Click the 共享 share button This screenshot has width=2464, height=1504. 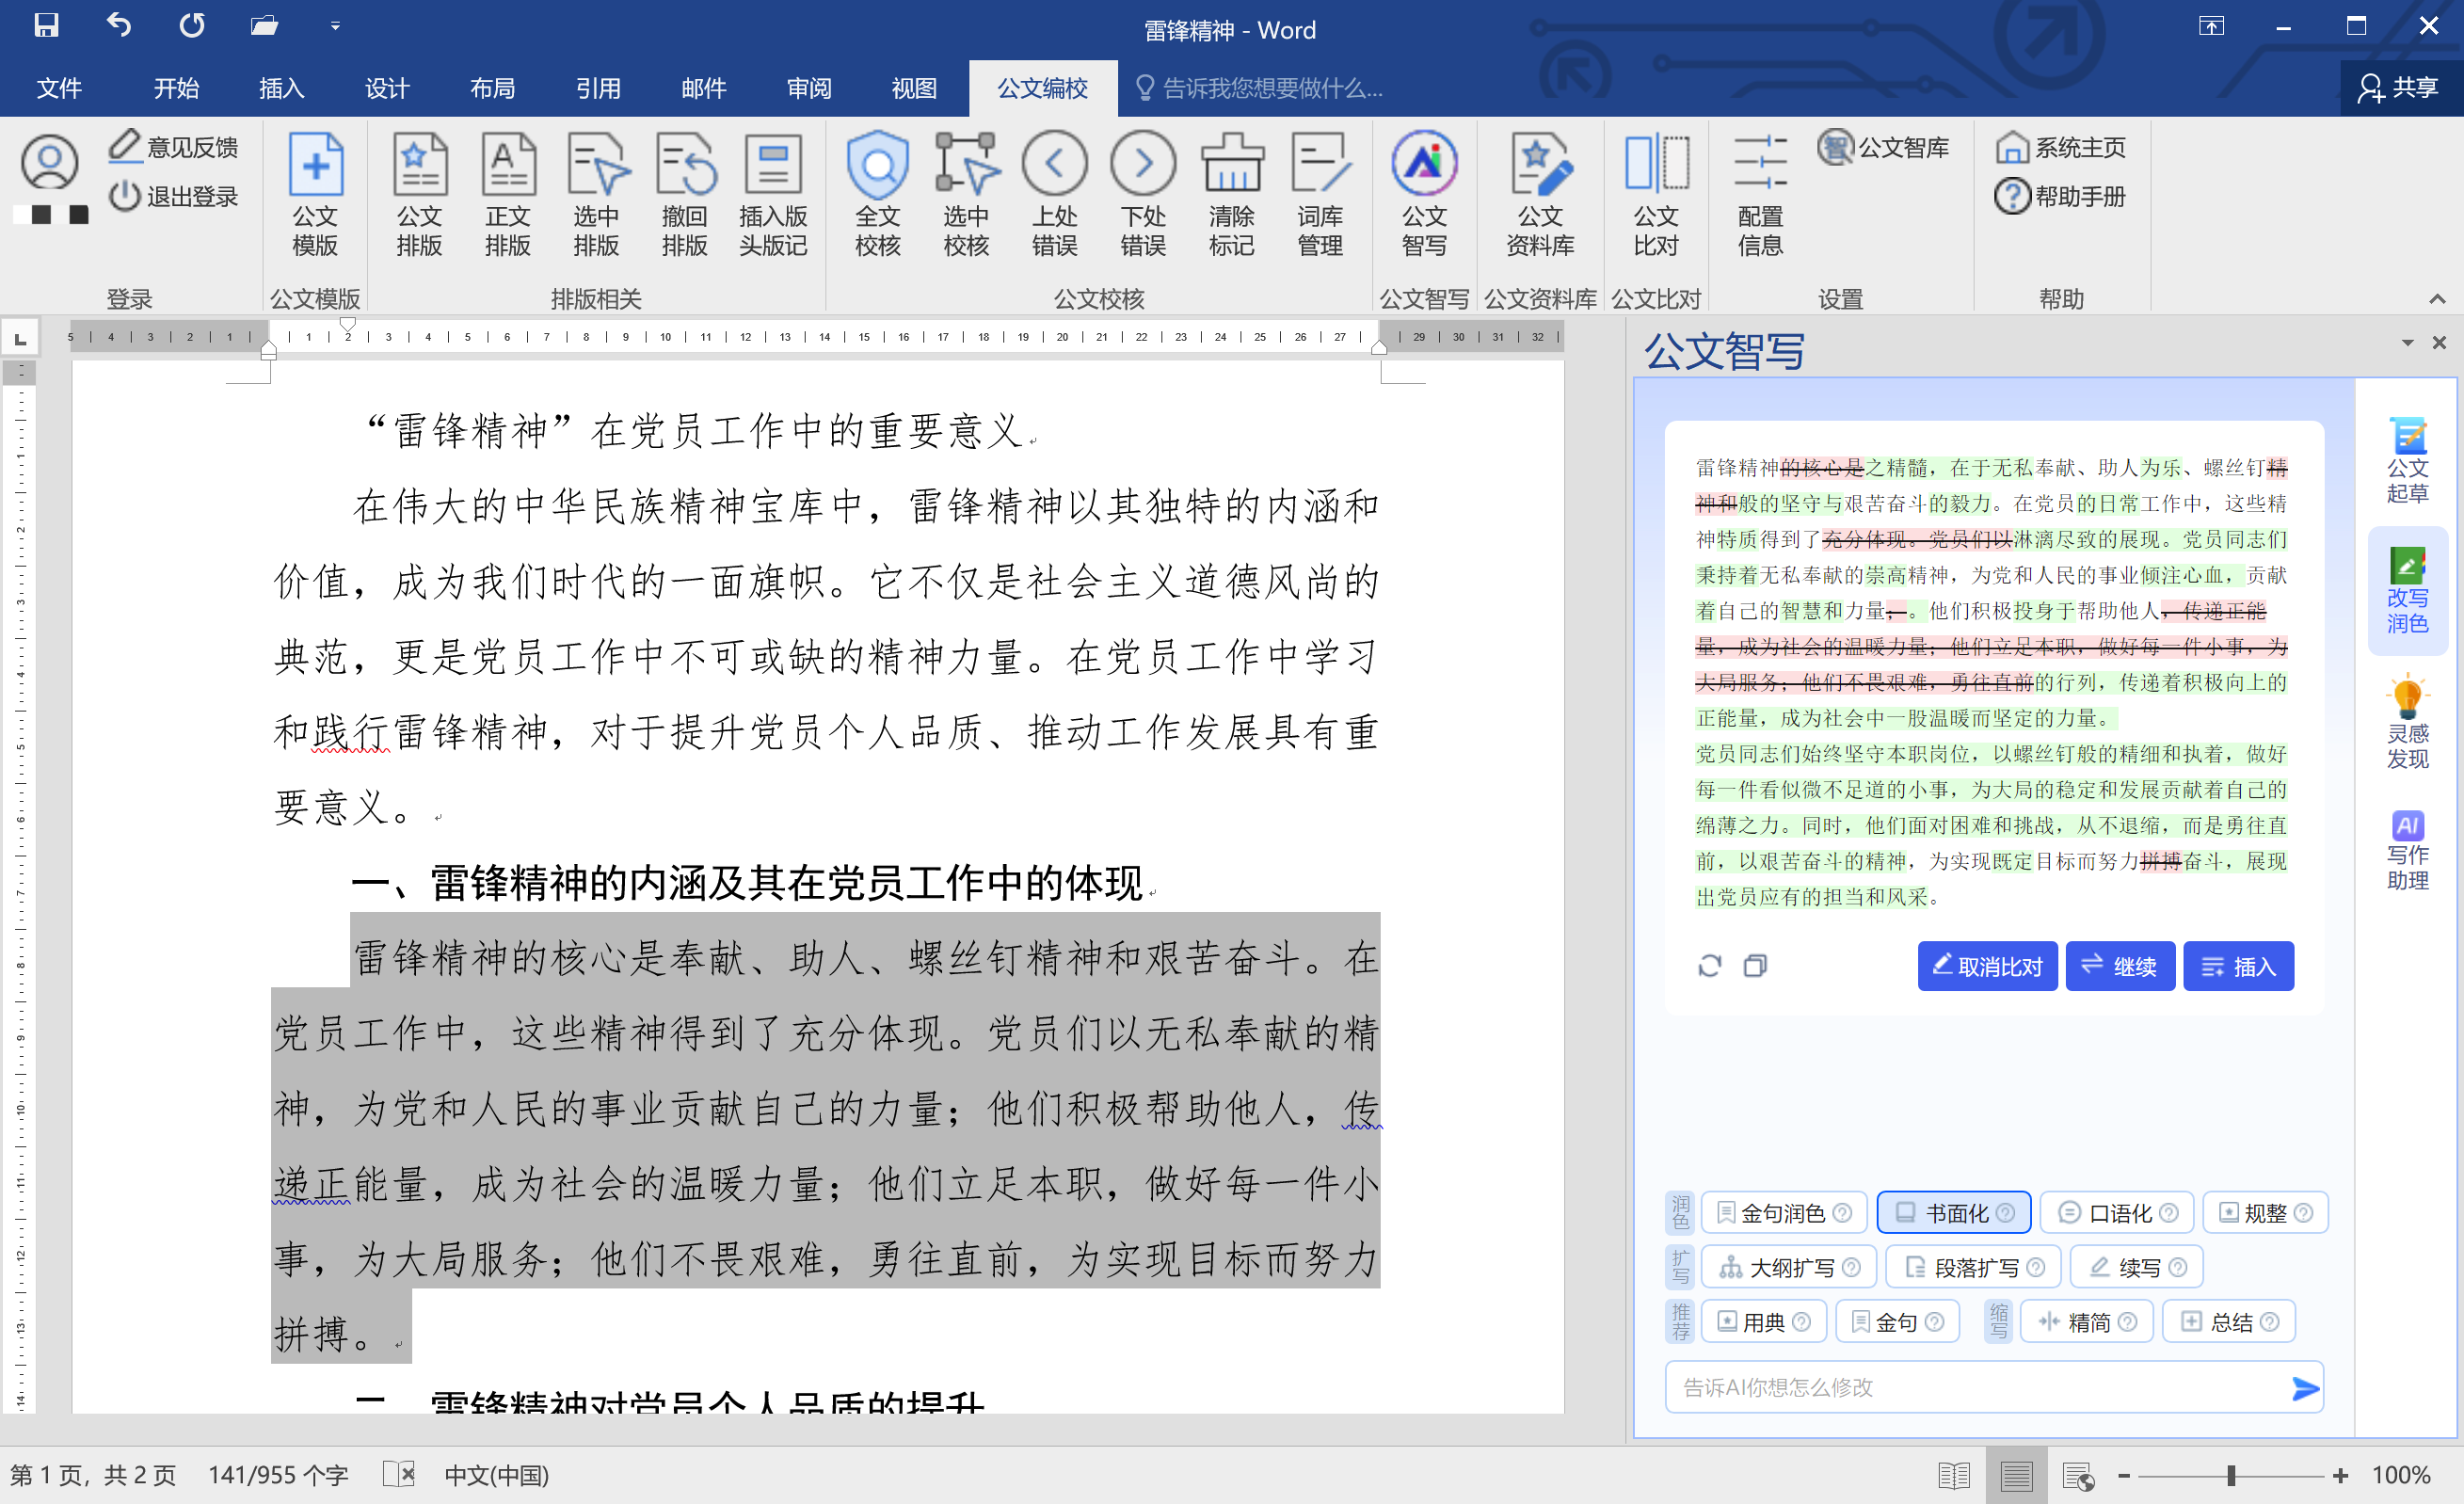(2399, 88)
